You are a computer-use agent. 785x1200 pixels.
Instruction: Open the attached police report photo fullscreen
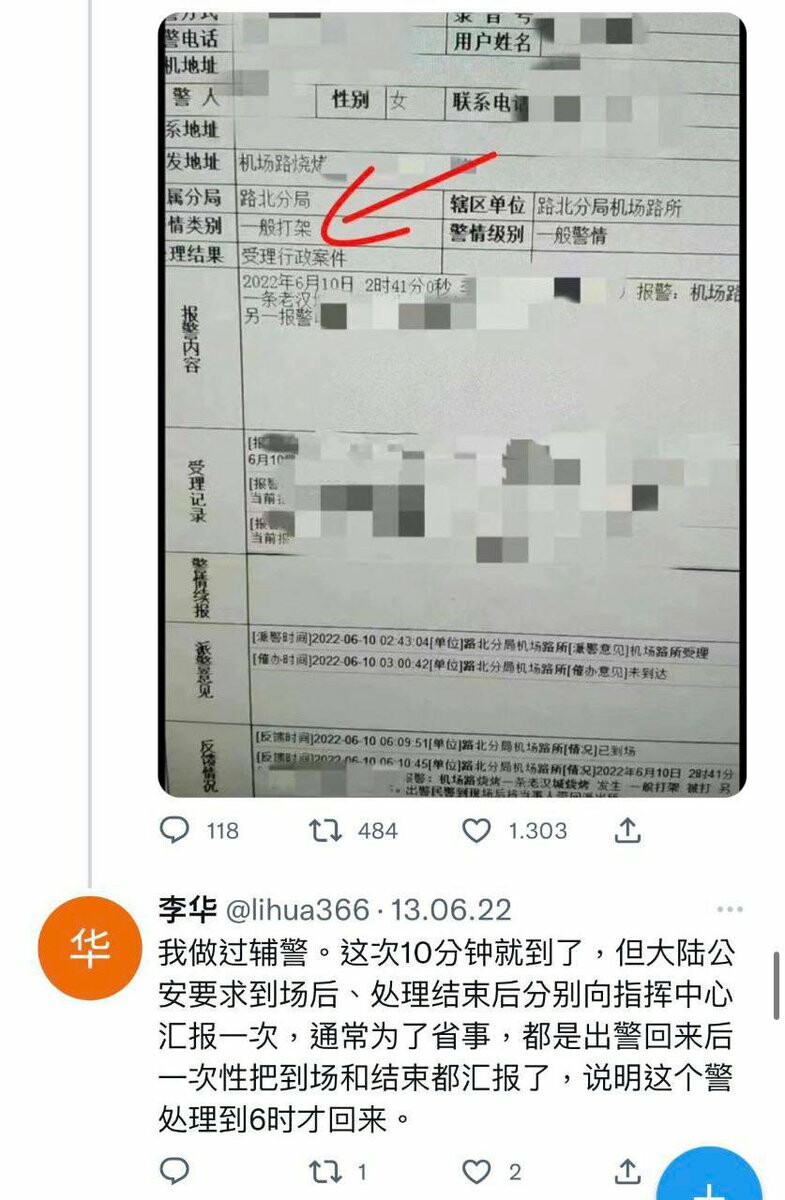(x=452, y=405)
